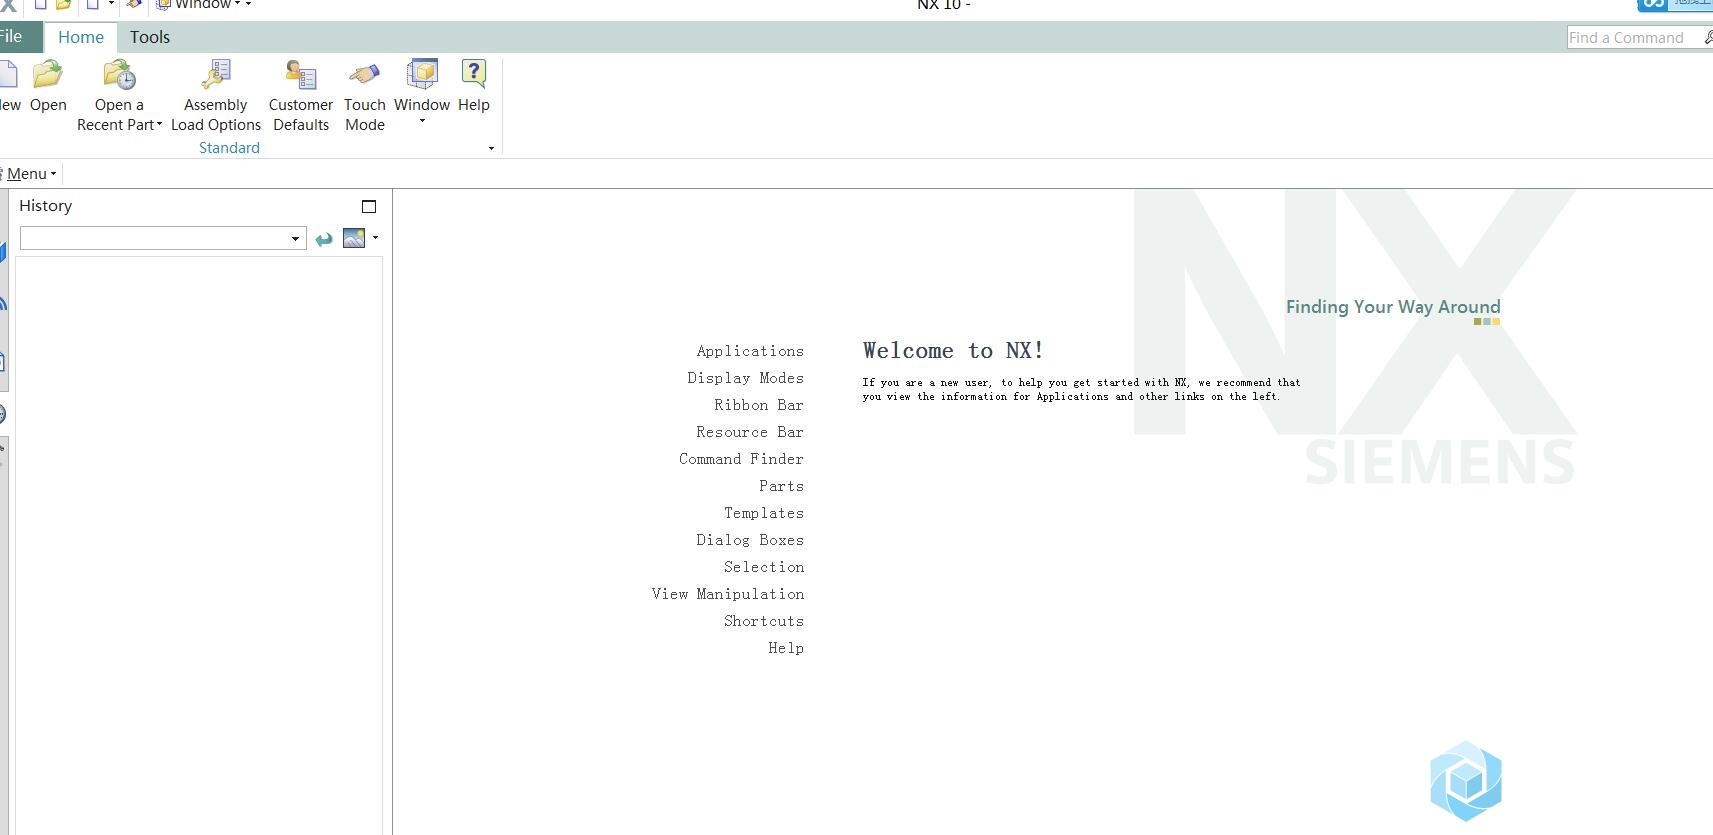Open the Parts link

point(781,486)
